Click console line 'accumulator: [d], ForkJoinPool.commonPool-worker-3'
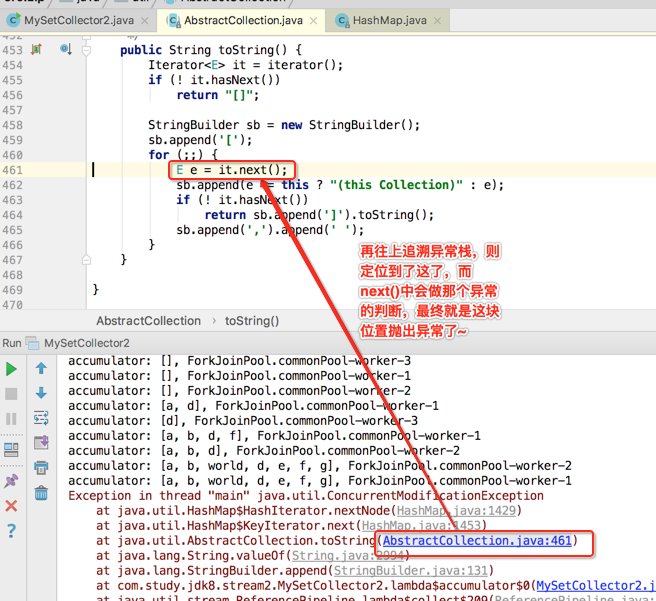656x601 pixels. [243, 420]
